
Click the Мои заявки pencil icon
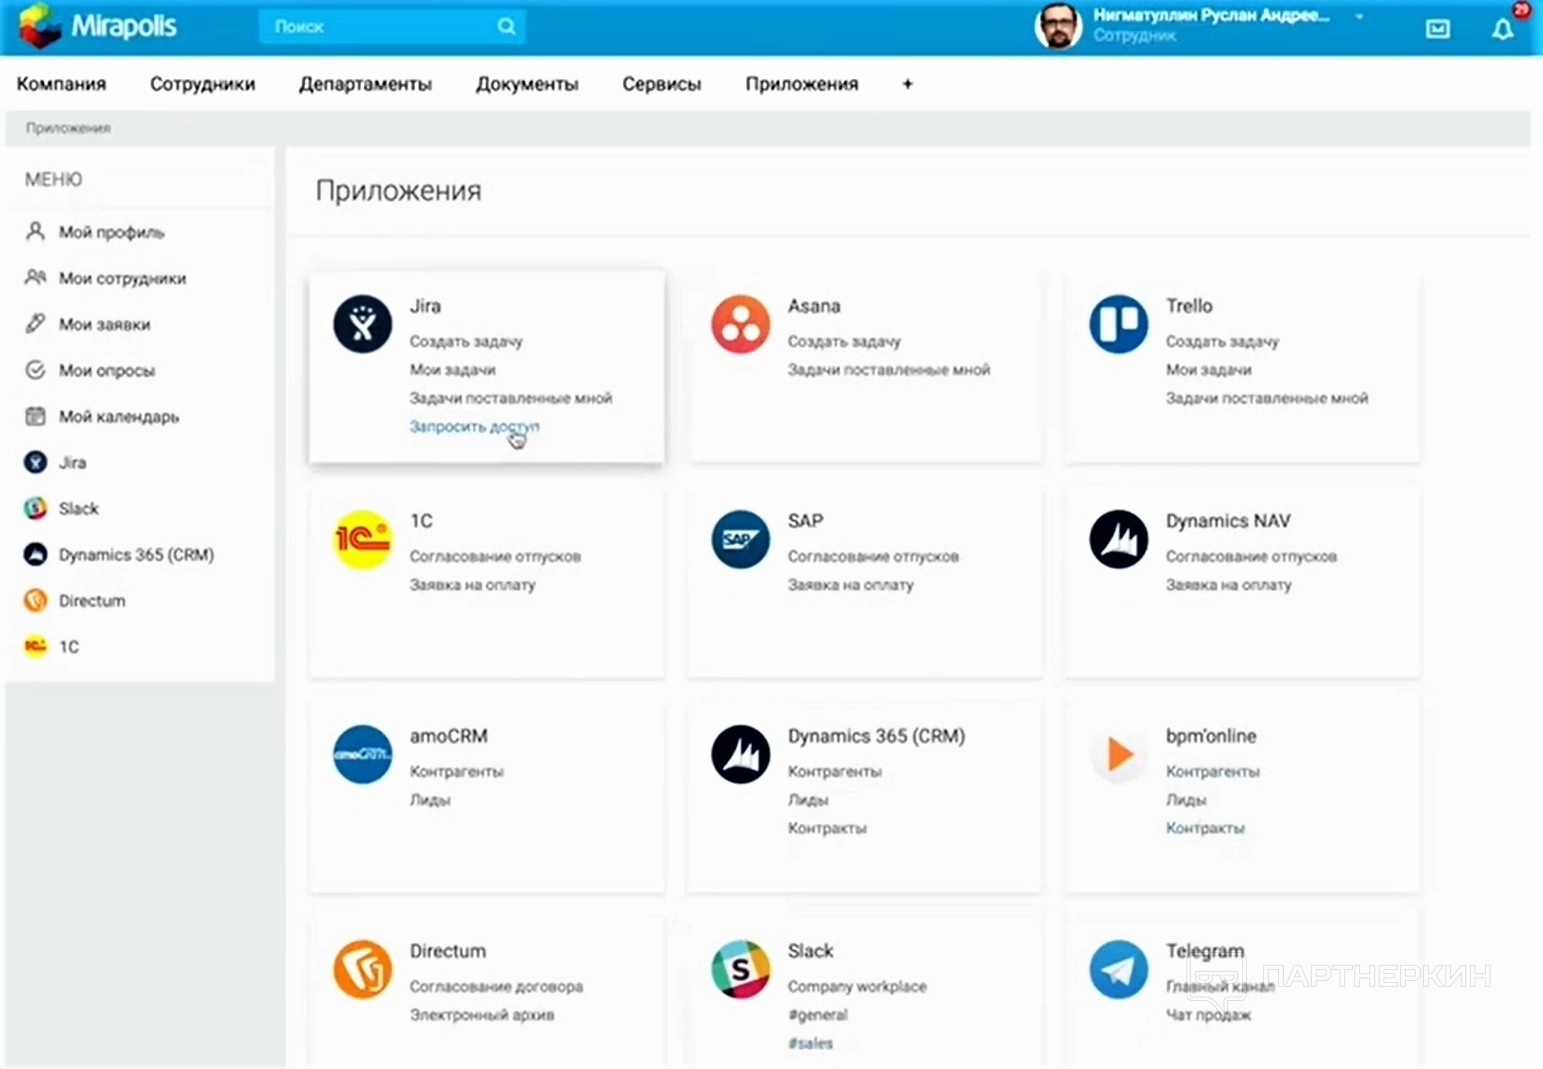pyautogui.click(x=35, y=323)
